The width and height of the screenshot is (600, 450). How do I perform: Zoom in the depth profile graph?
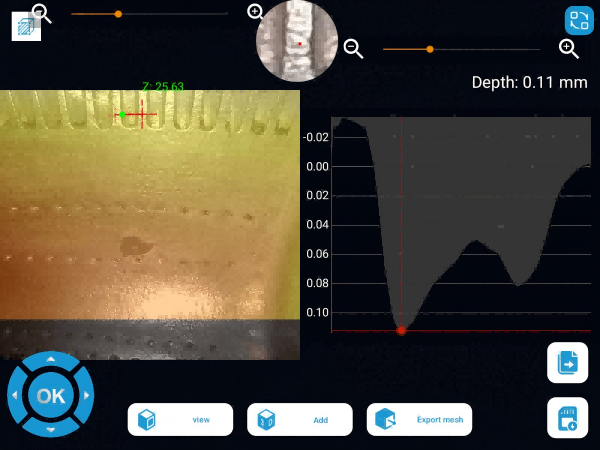pos(569,49)
